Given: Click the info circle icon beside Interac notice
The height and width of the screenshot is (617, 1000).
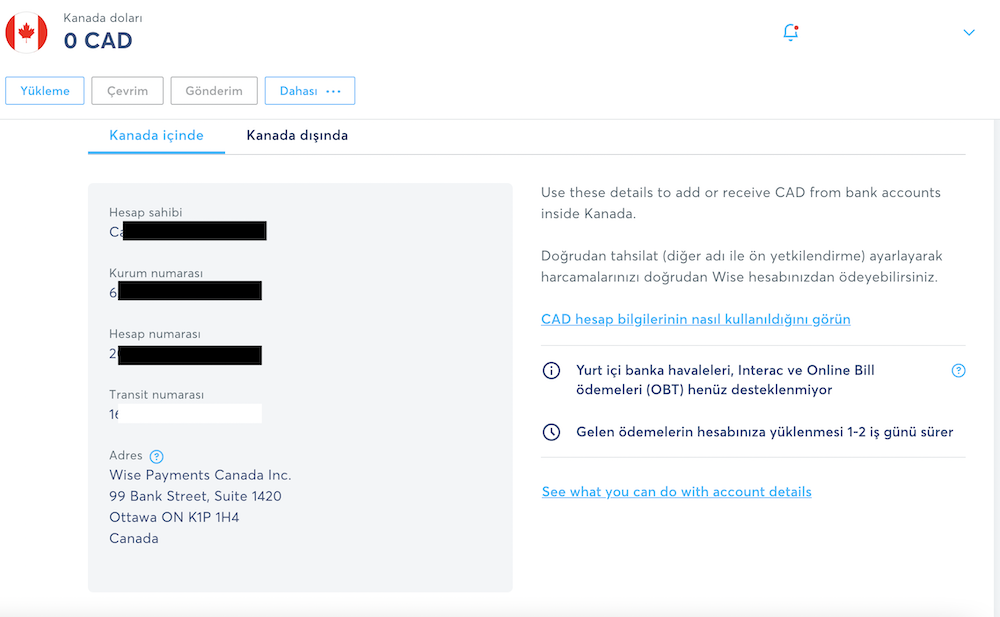Looking at the screenshot, I should [551, 371].
